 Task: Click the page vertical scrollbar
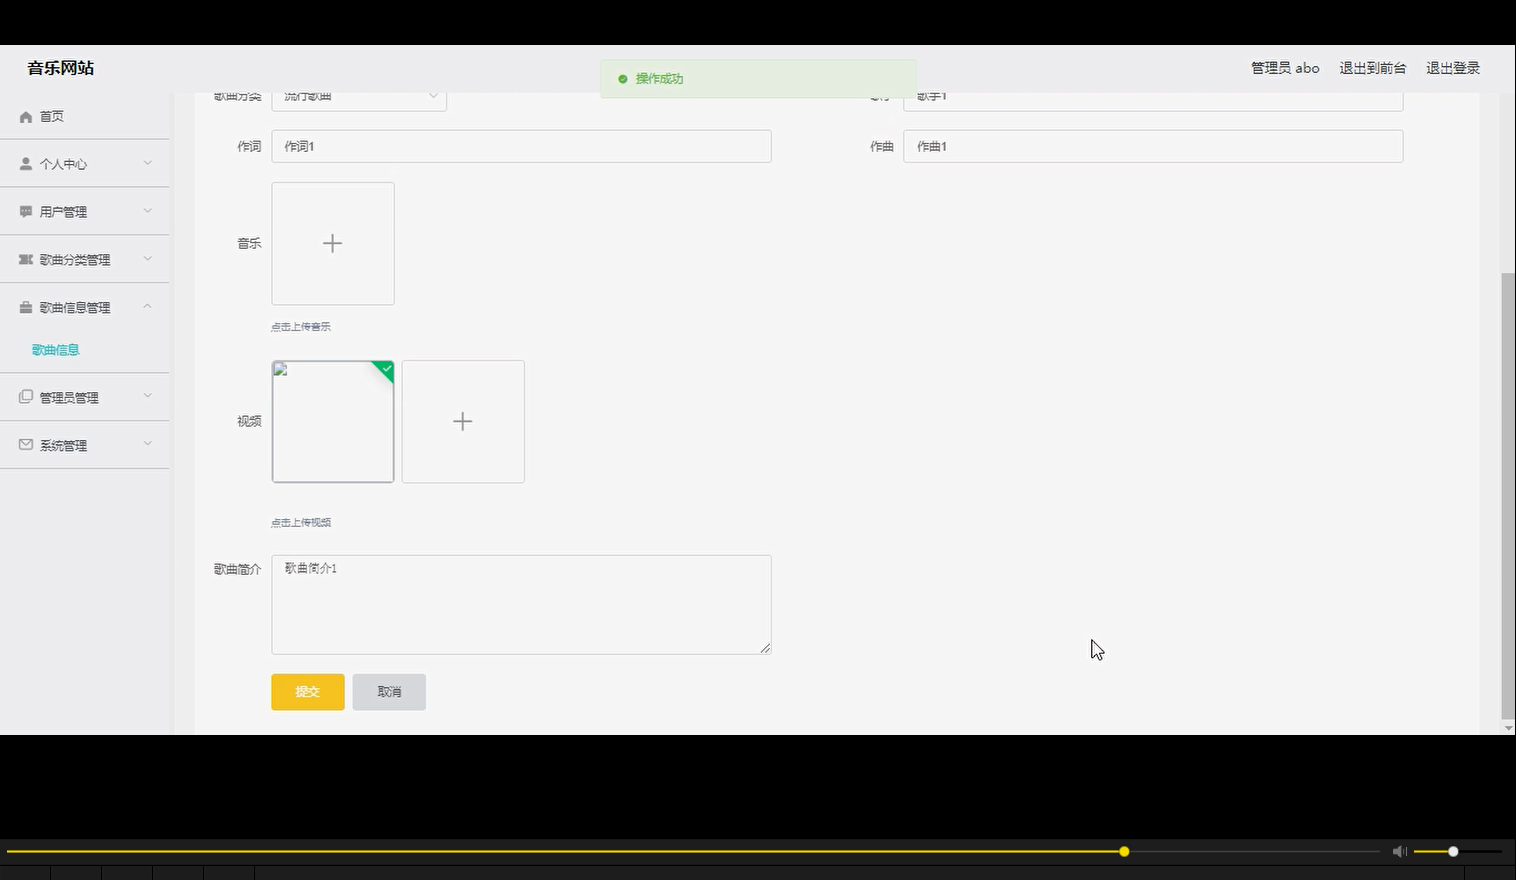pos(1508,495)
